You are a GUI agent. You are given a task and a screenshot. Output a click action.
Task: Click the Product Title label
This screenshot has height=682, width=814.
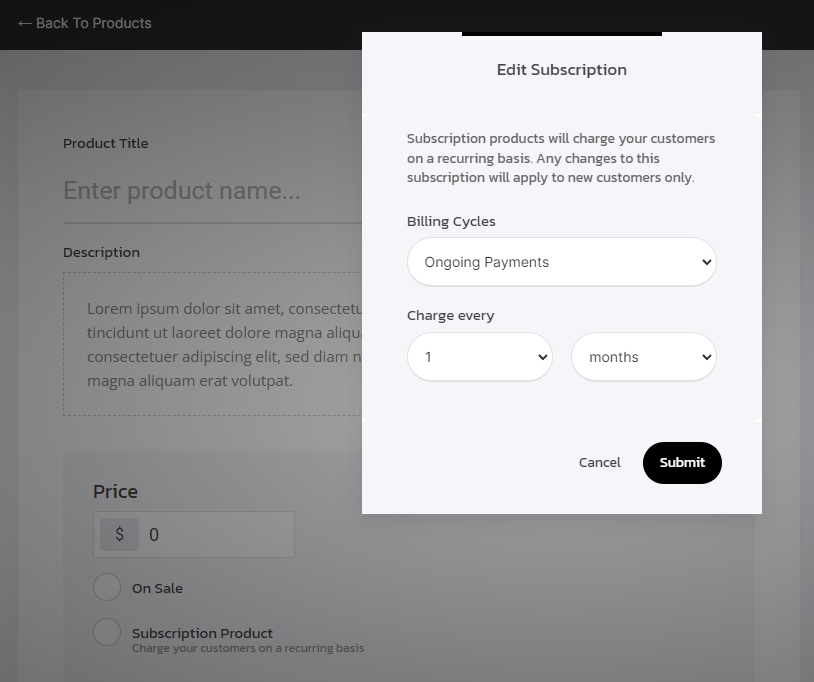(x=105, y=143)
